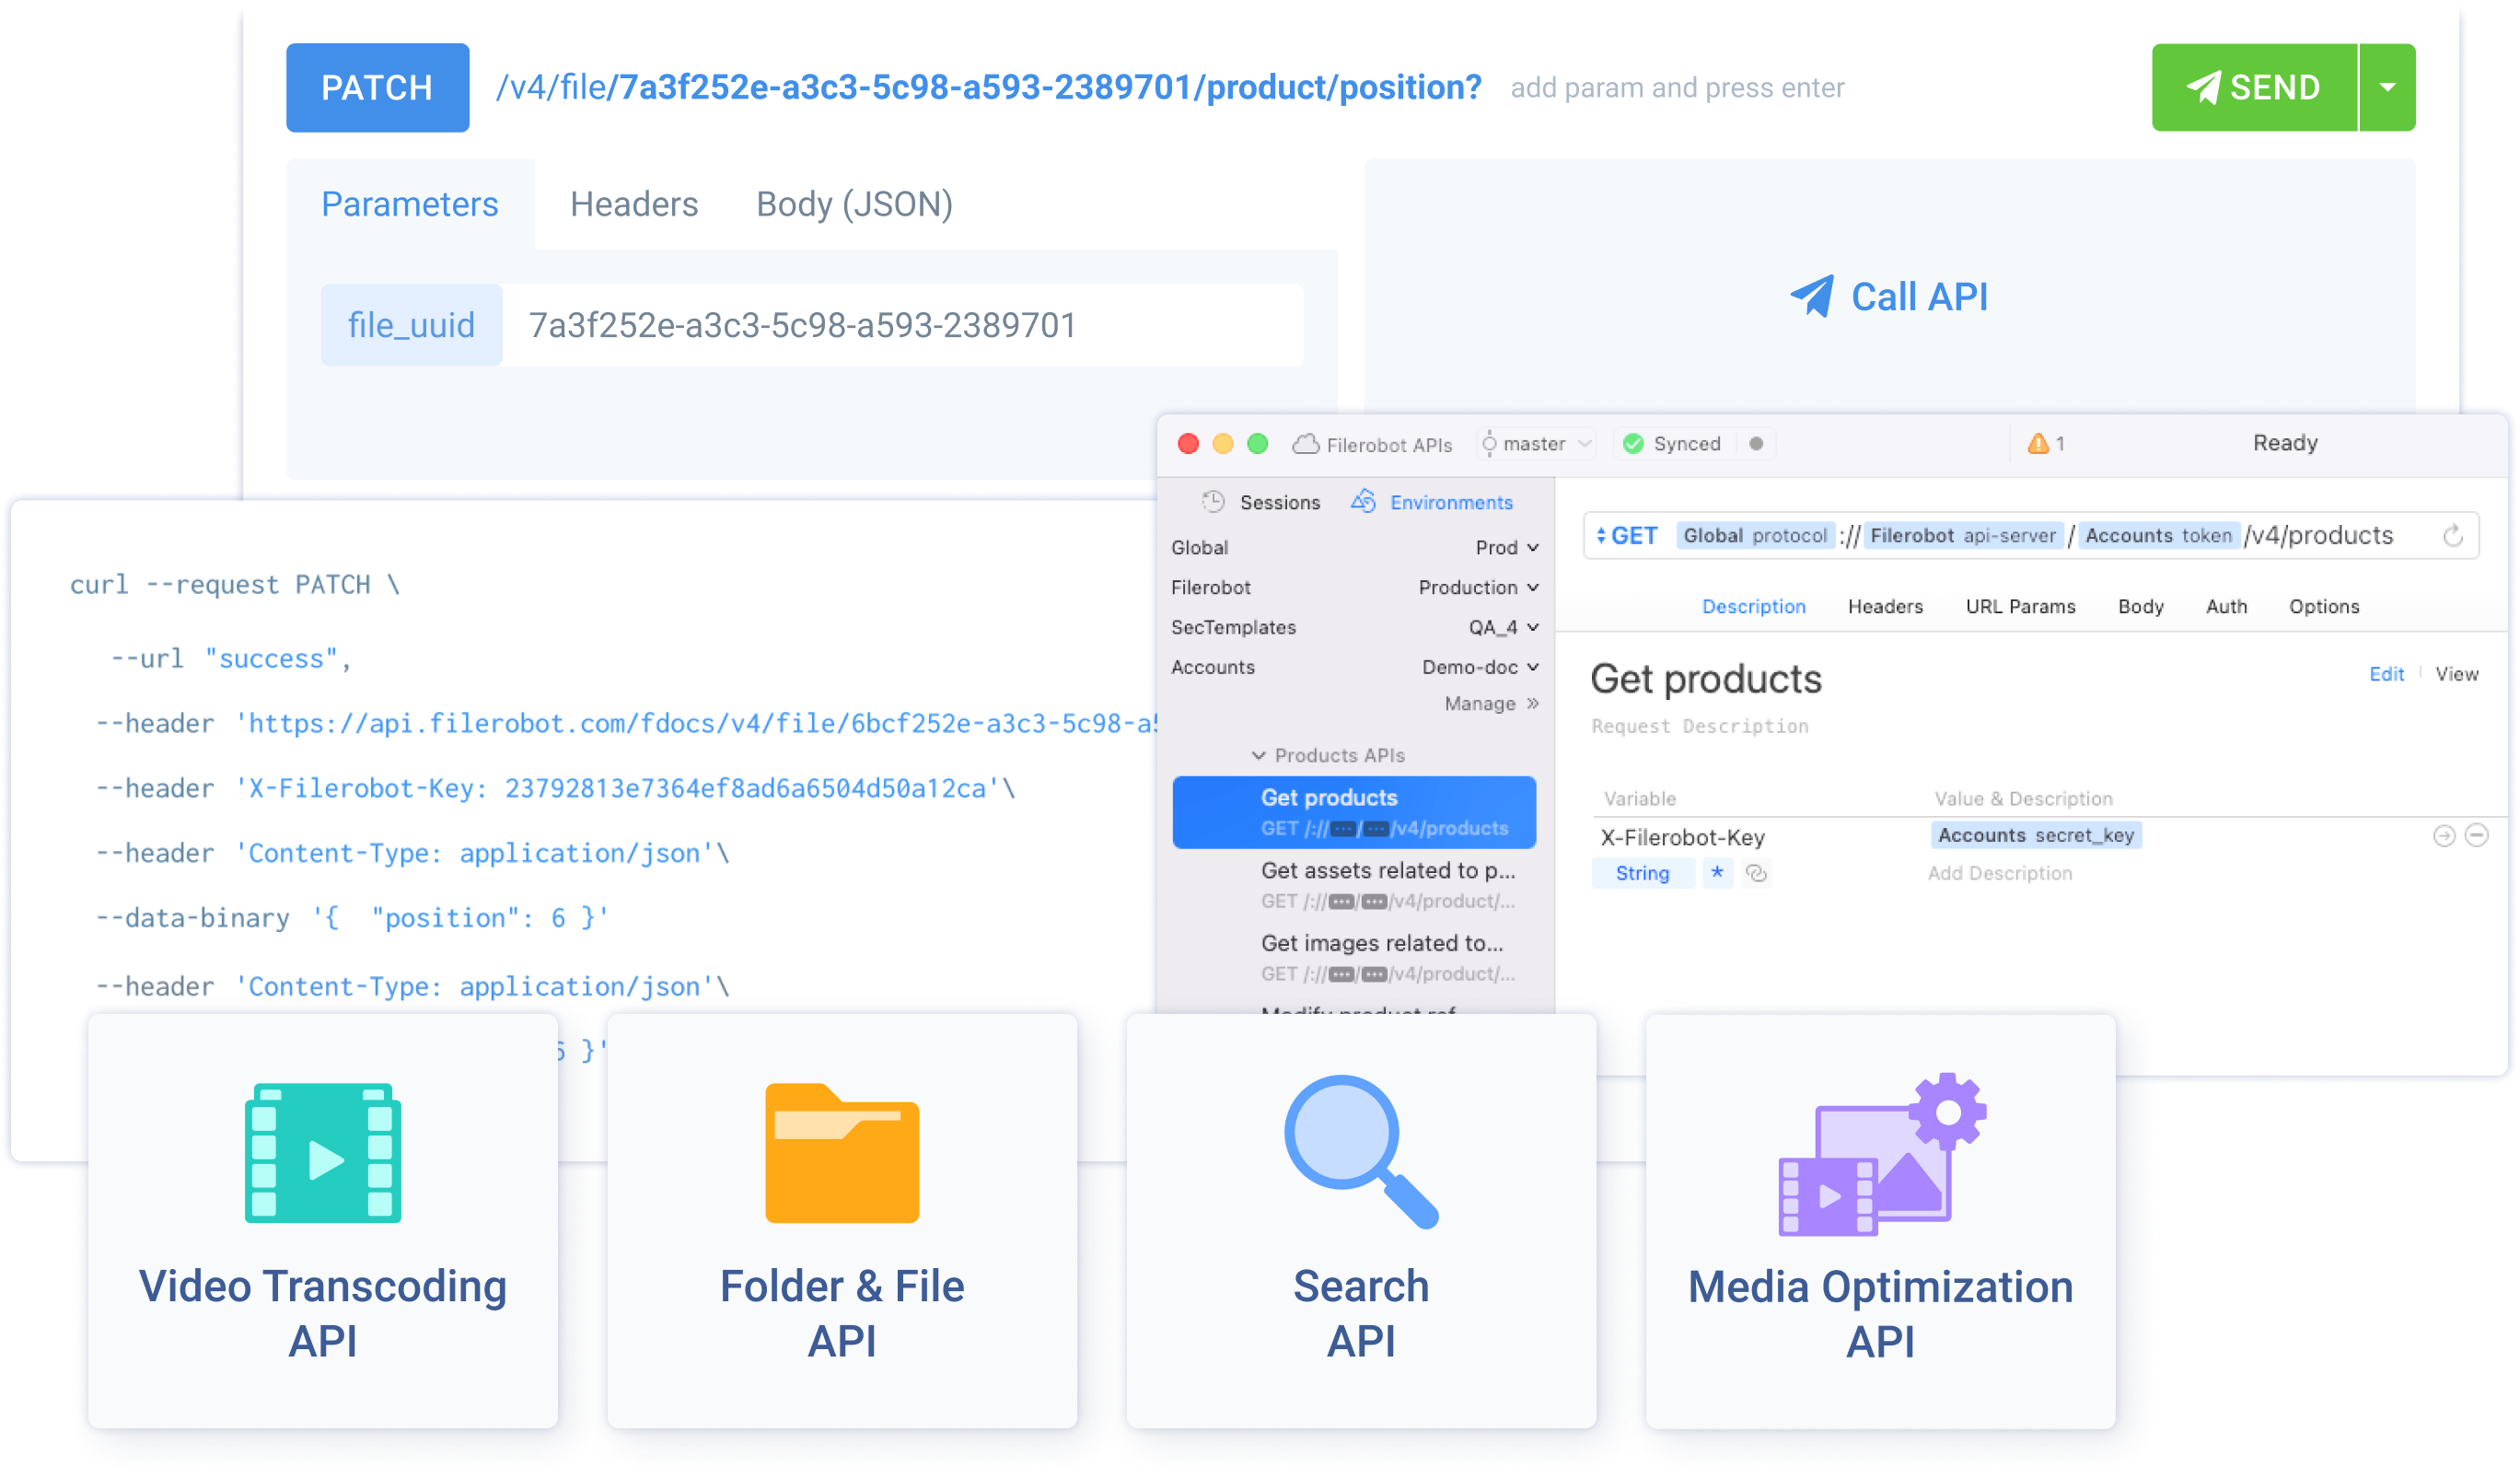Viewport: 2520px width, 1479px height.
Task: Open the Demo-doc dropdown for Accounts
Action: click(x=1478, y=667)
